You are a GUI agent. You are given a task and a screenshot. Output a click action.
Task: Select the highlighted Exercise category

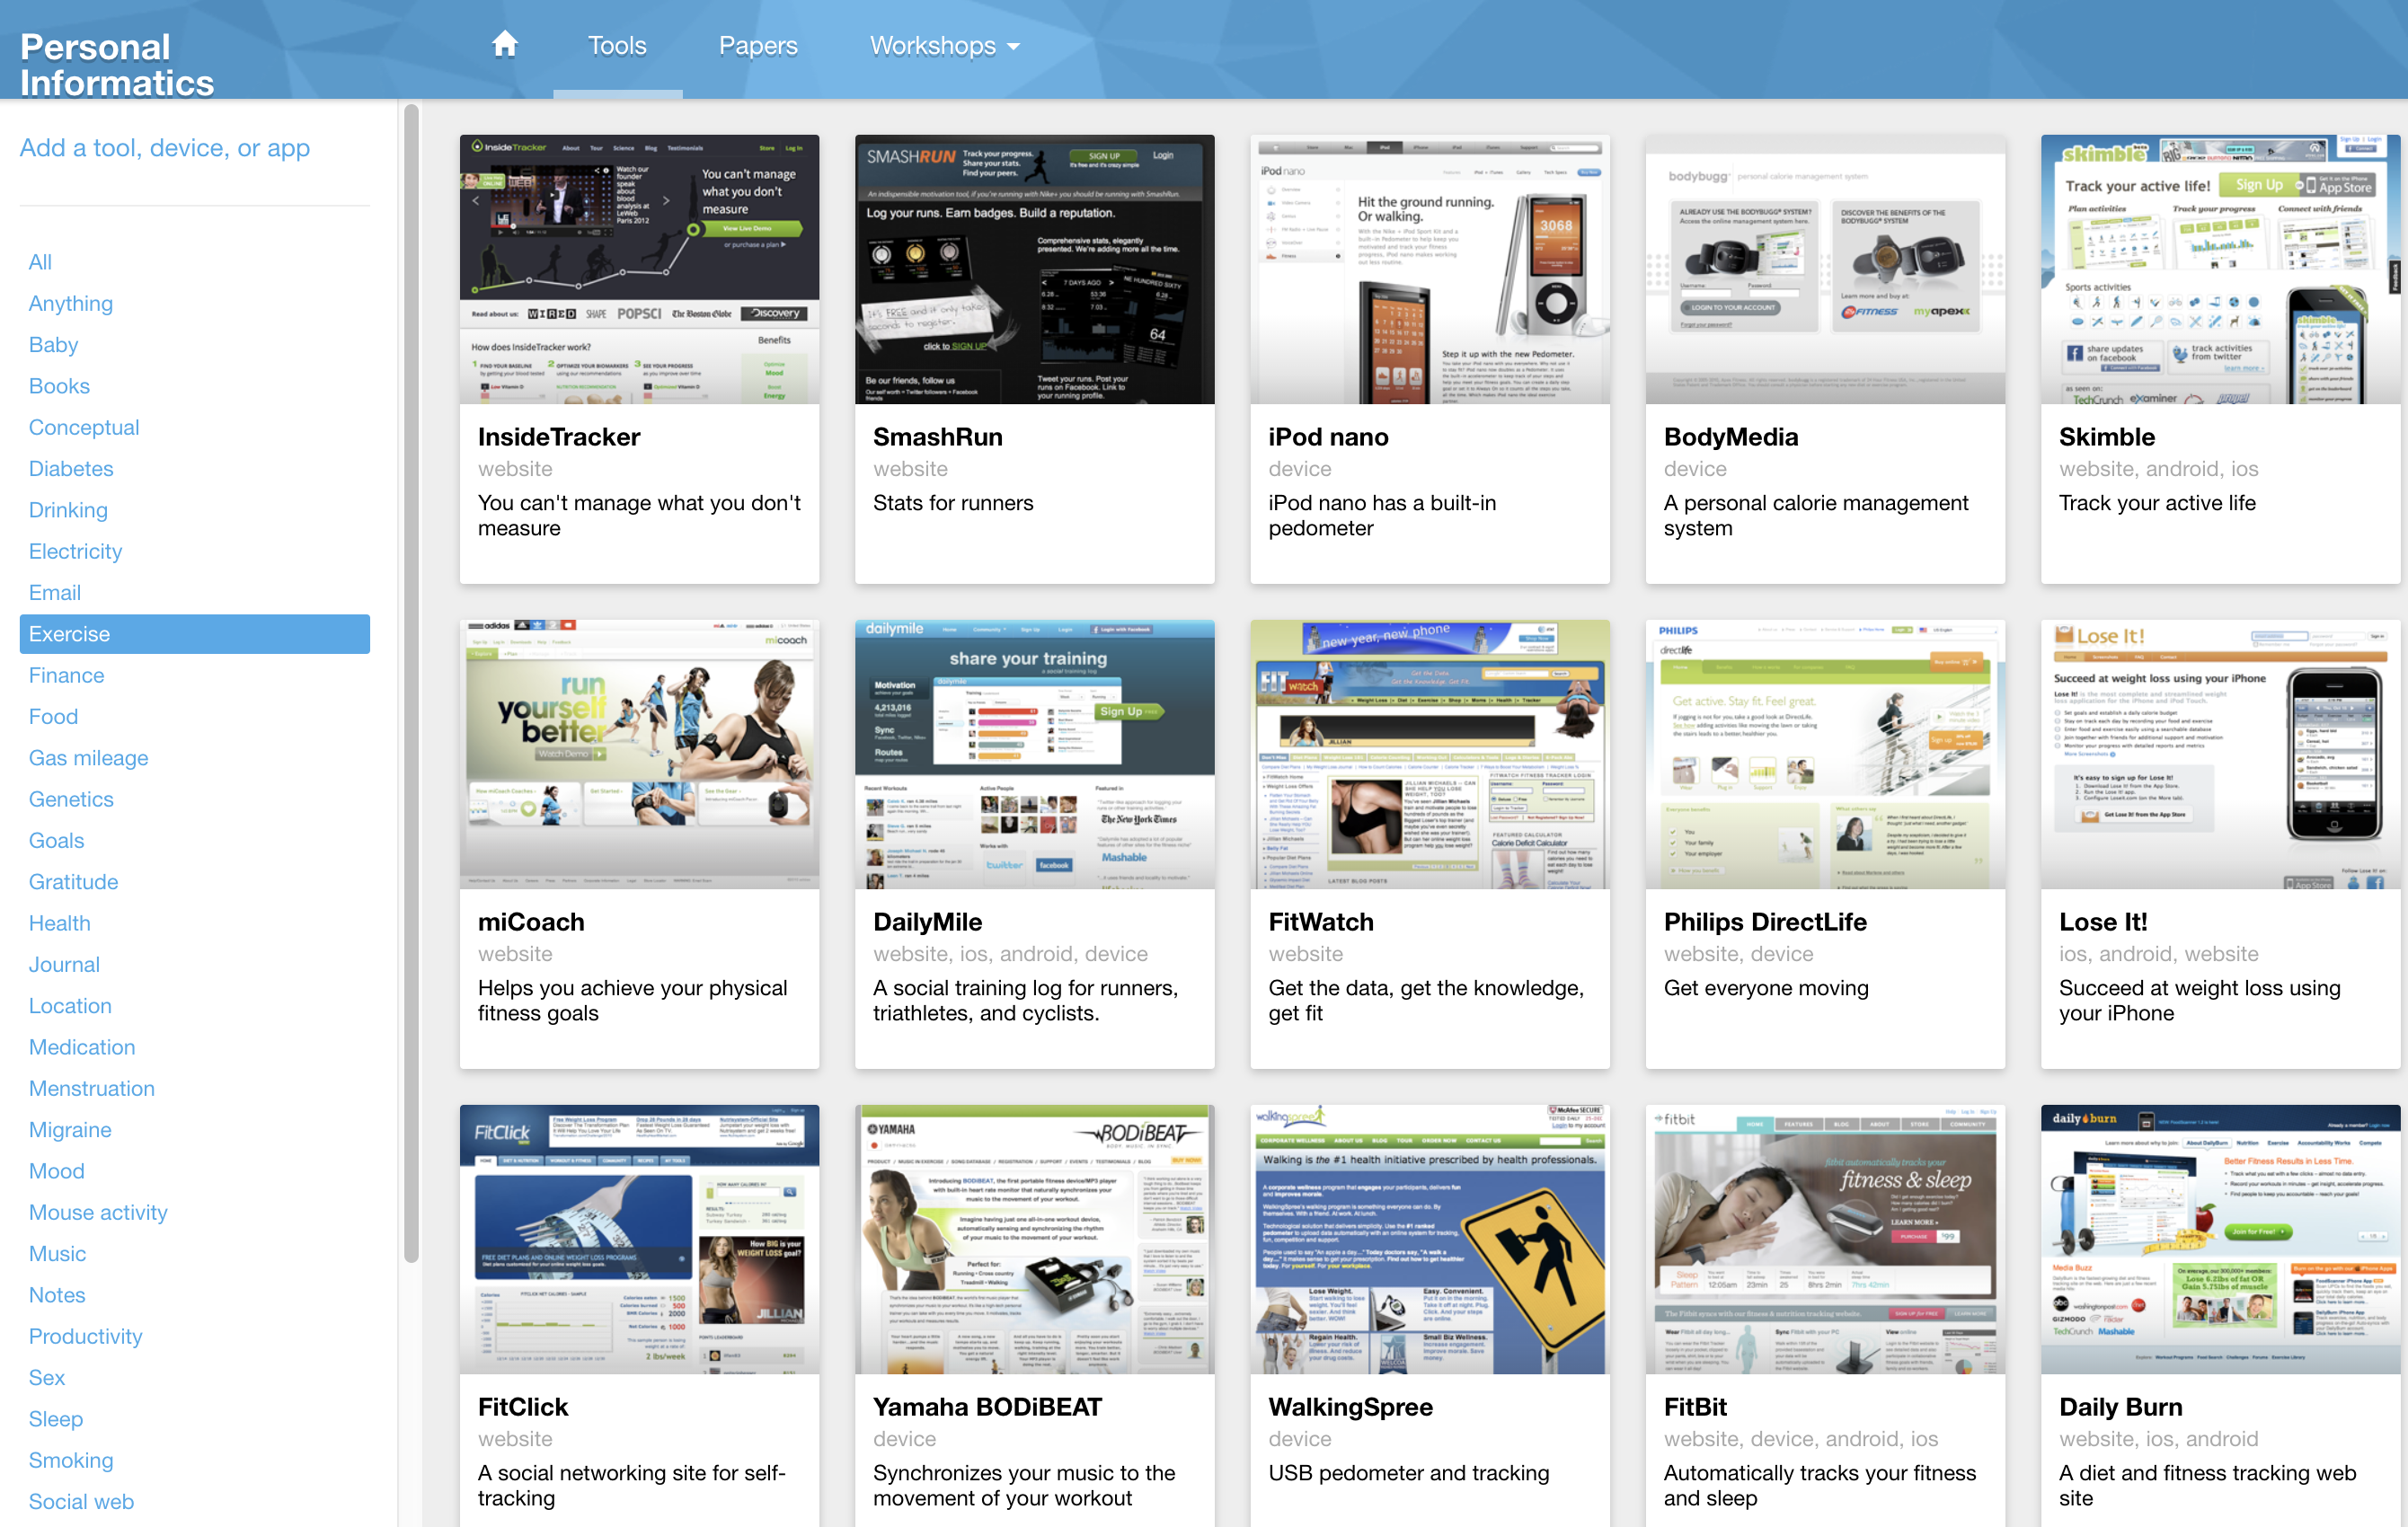click(x=195, y=634)
